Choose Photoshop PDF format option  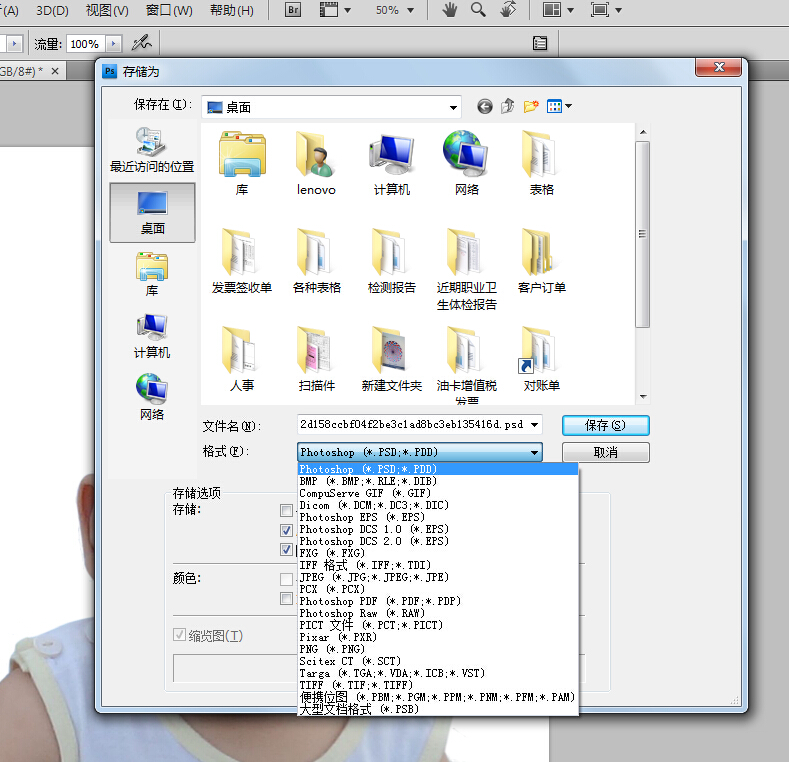pos(438,601)
